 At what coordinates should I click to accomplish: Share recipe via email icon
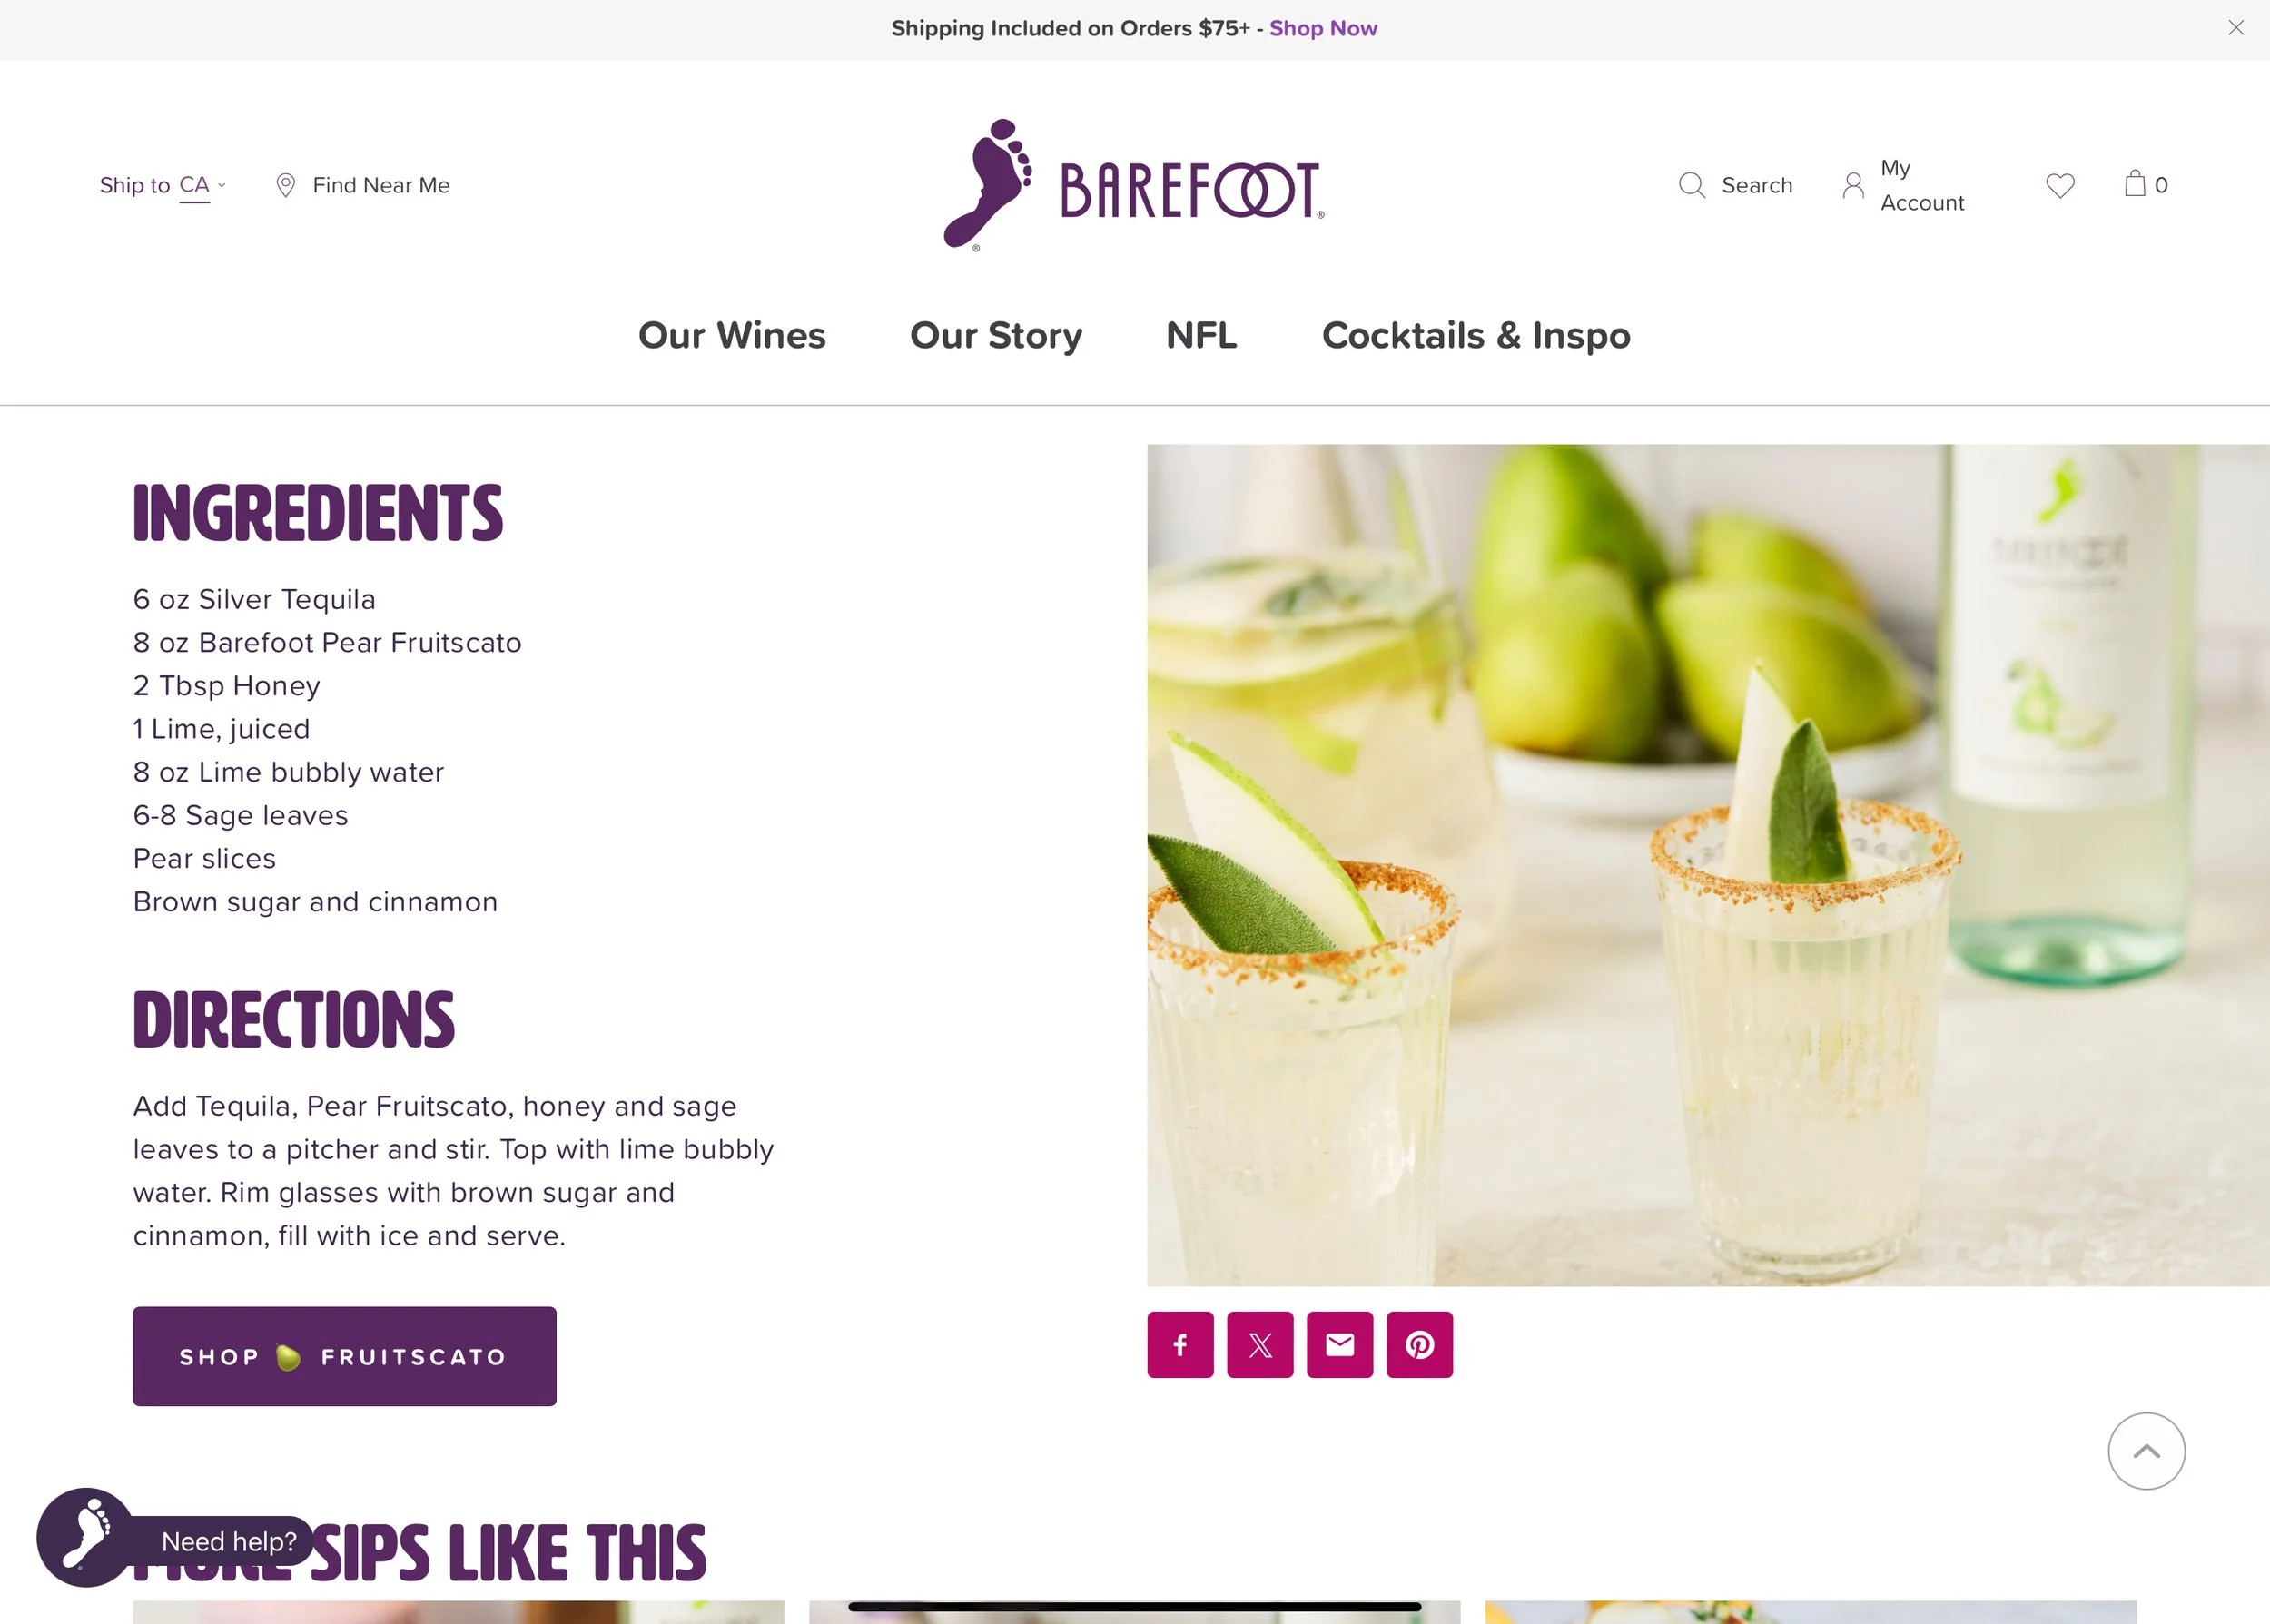[x=1340, y=1345]
